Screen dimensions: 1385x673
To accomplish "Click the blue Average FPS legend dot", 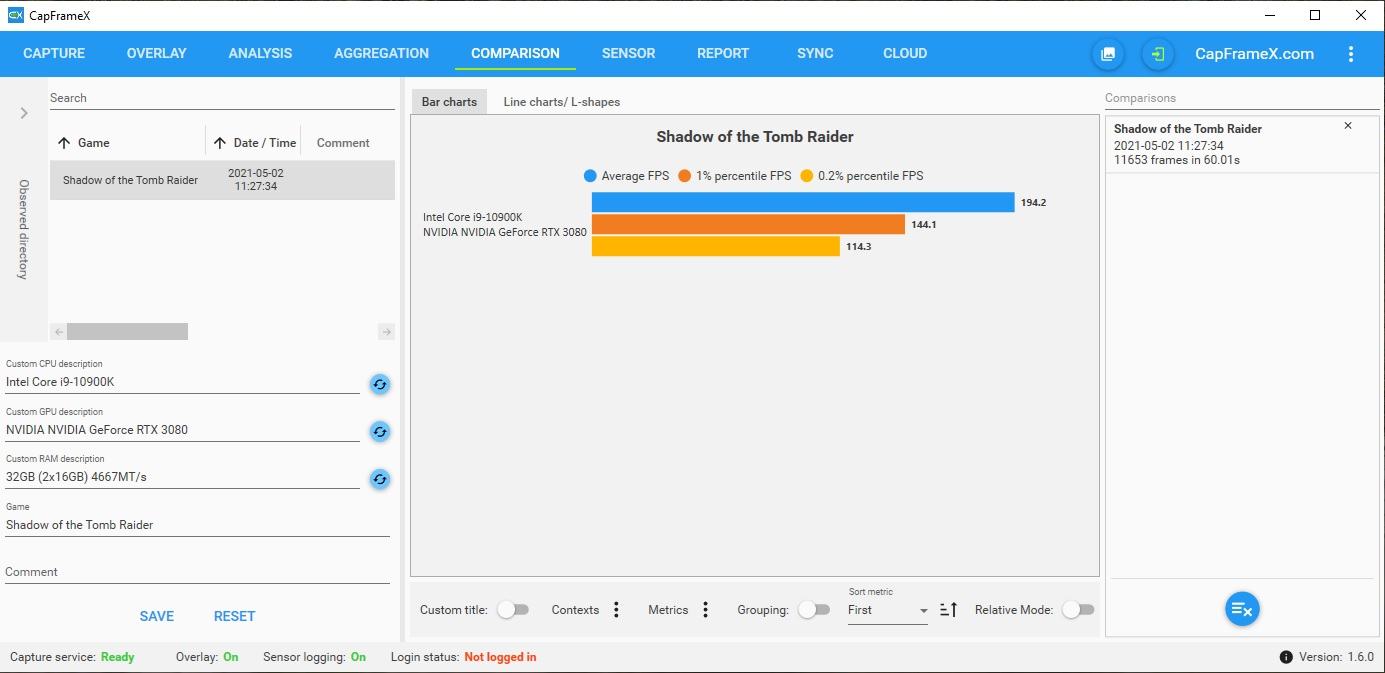I will [590, 176].
